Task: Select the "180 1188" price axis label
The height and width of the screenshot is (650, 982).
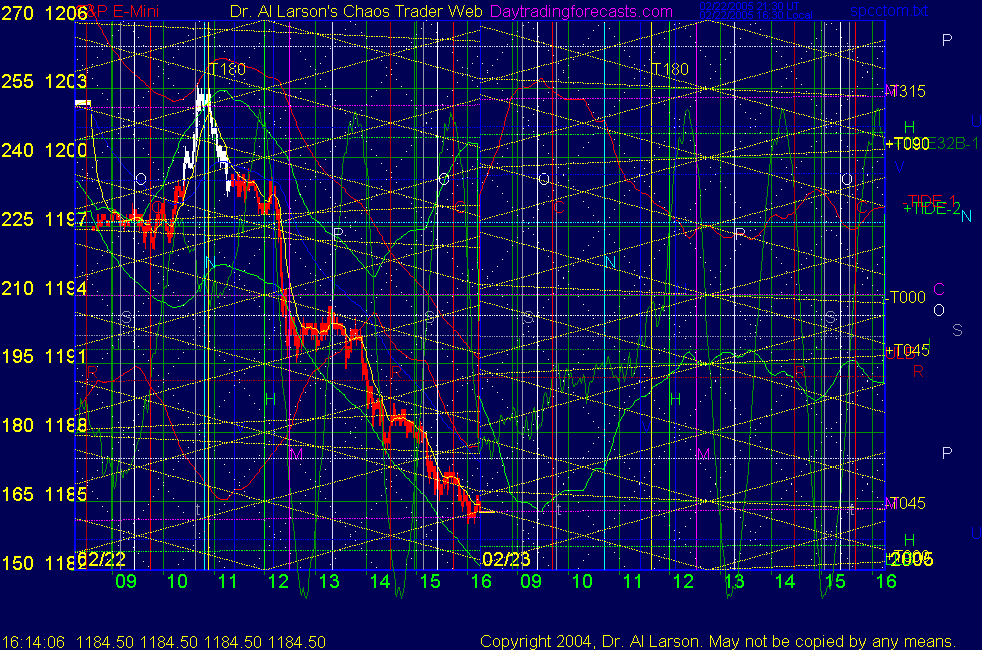Action: [x=44, y=425]
